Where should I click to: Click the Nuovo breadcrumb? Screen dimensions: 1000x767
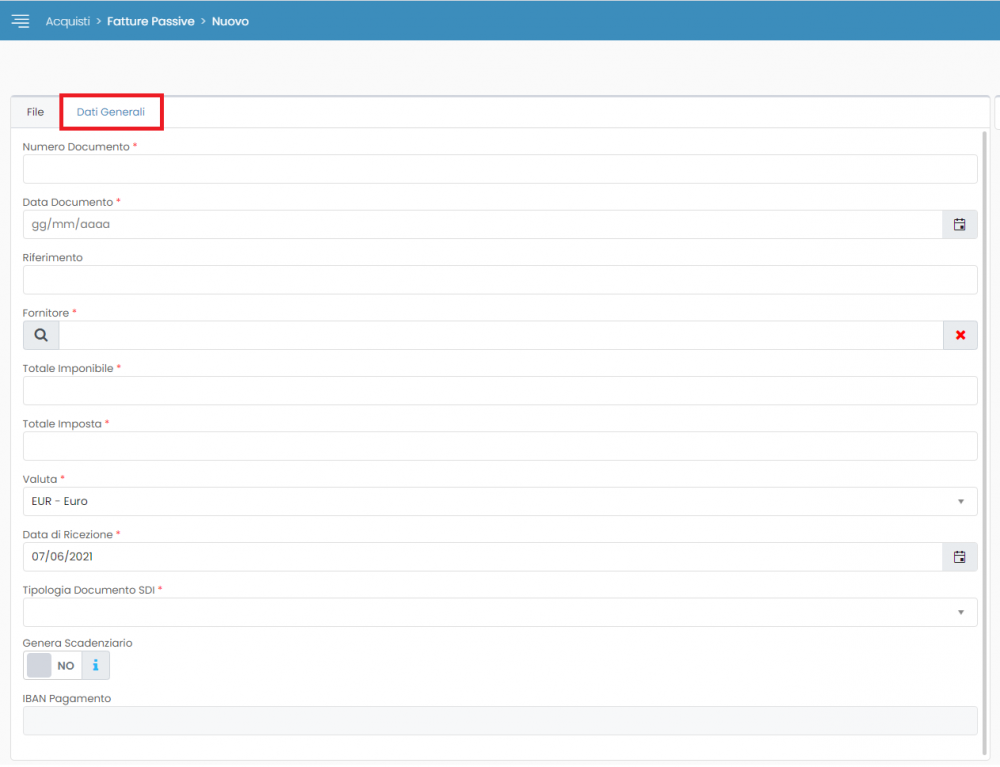(x=230, y=22)
